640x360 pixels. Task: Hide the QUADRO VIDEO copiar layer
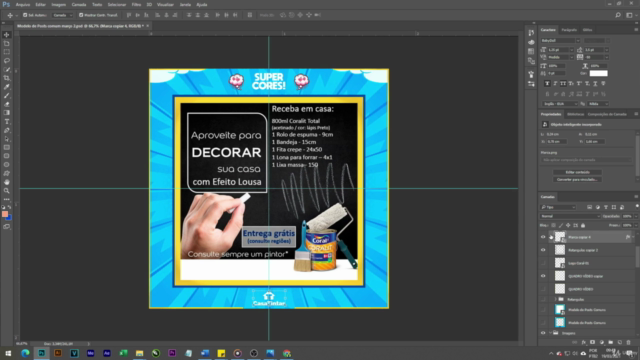click(x=543, y=276)
